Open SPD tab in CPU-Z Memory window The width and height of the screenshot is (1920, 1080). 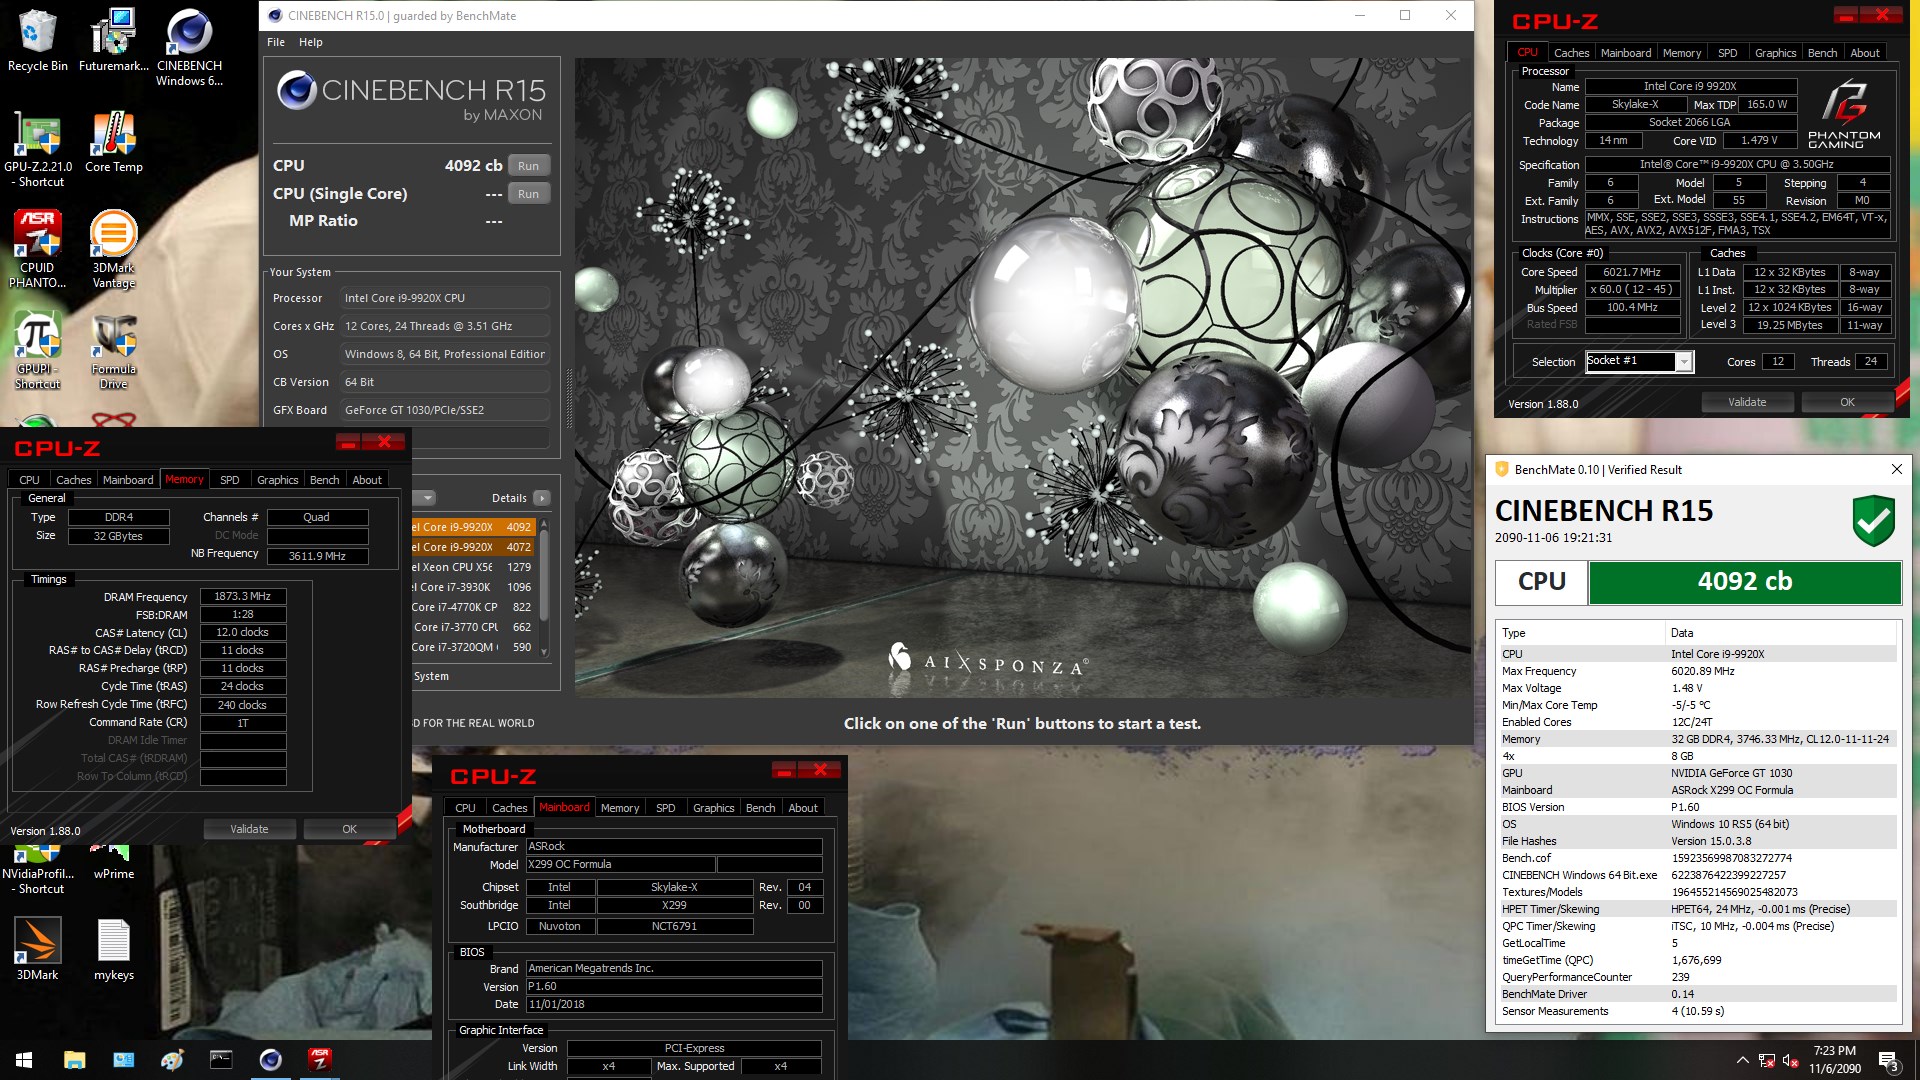(x=229, y=480)
